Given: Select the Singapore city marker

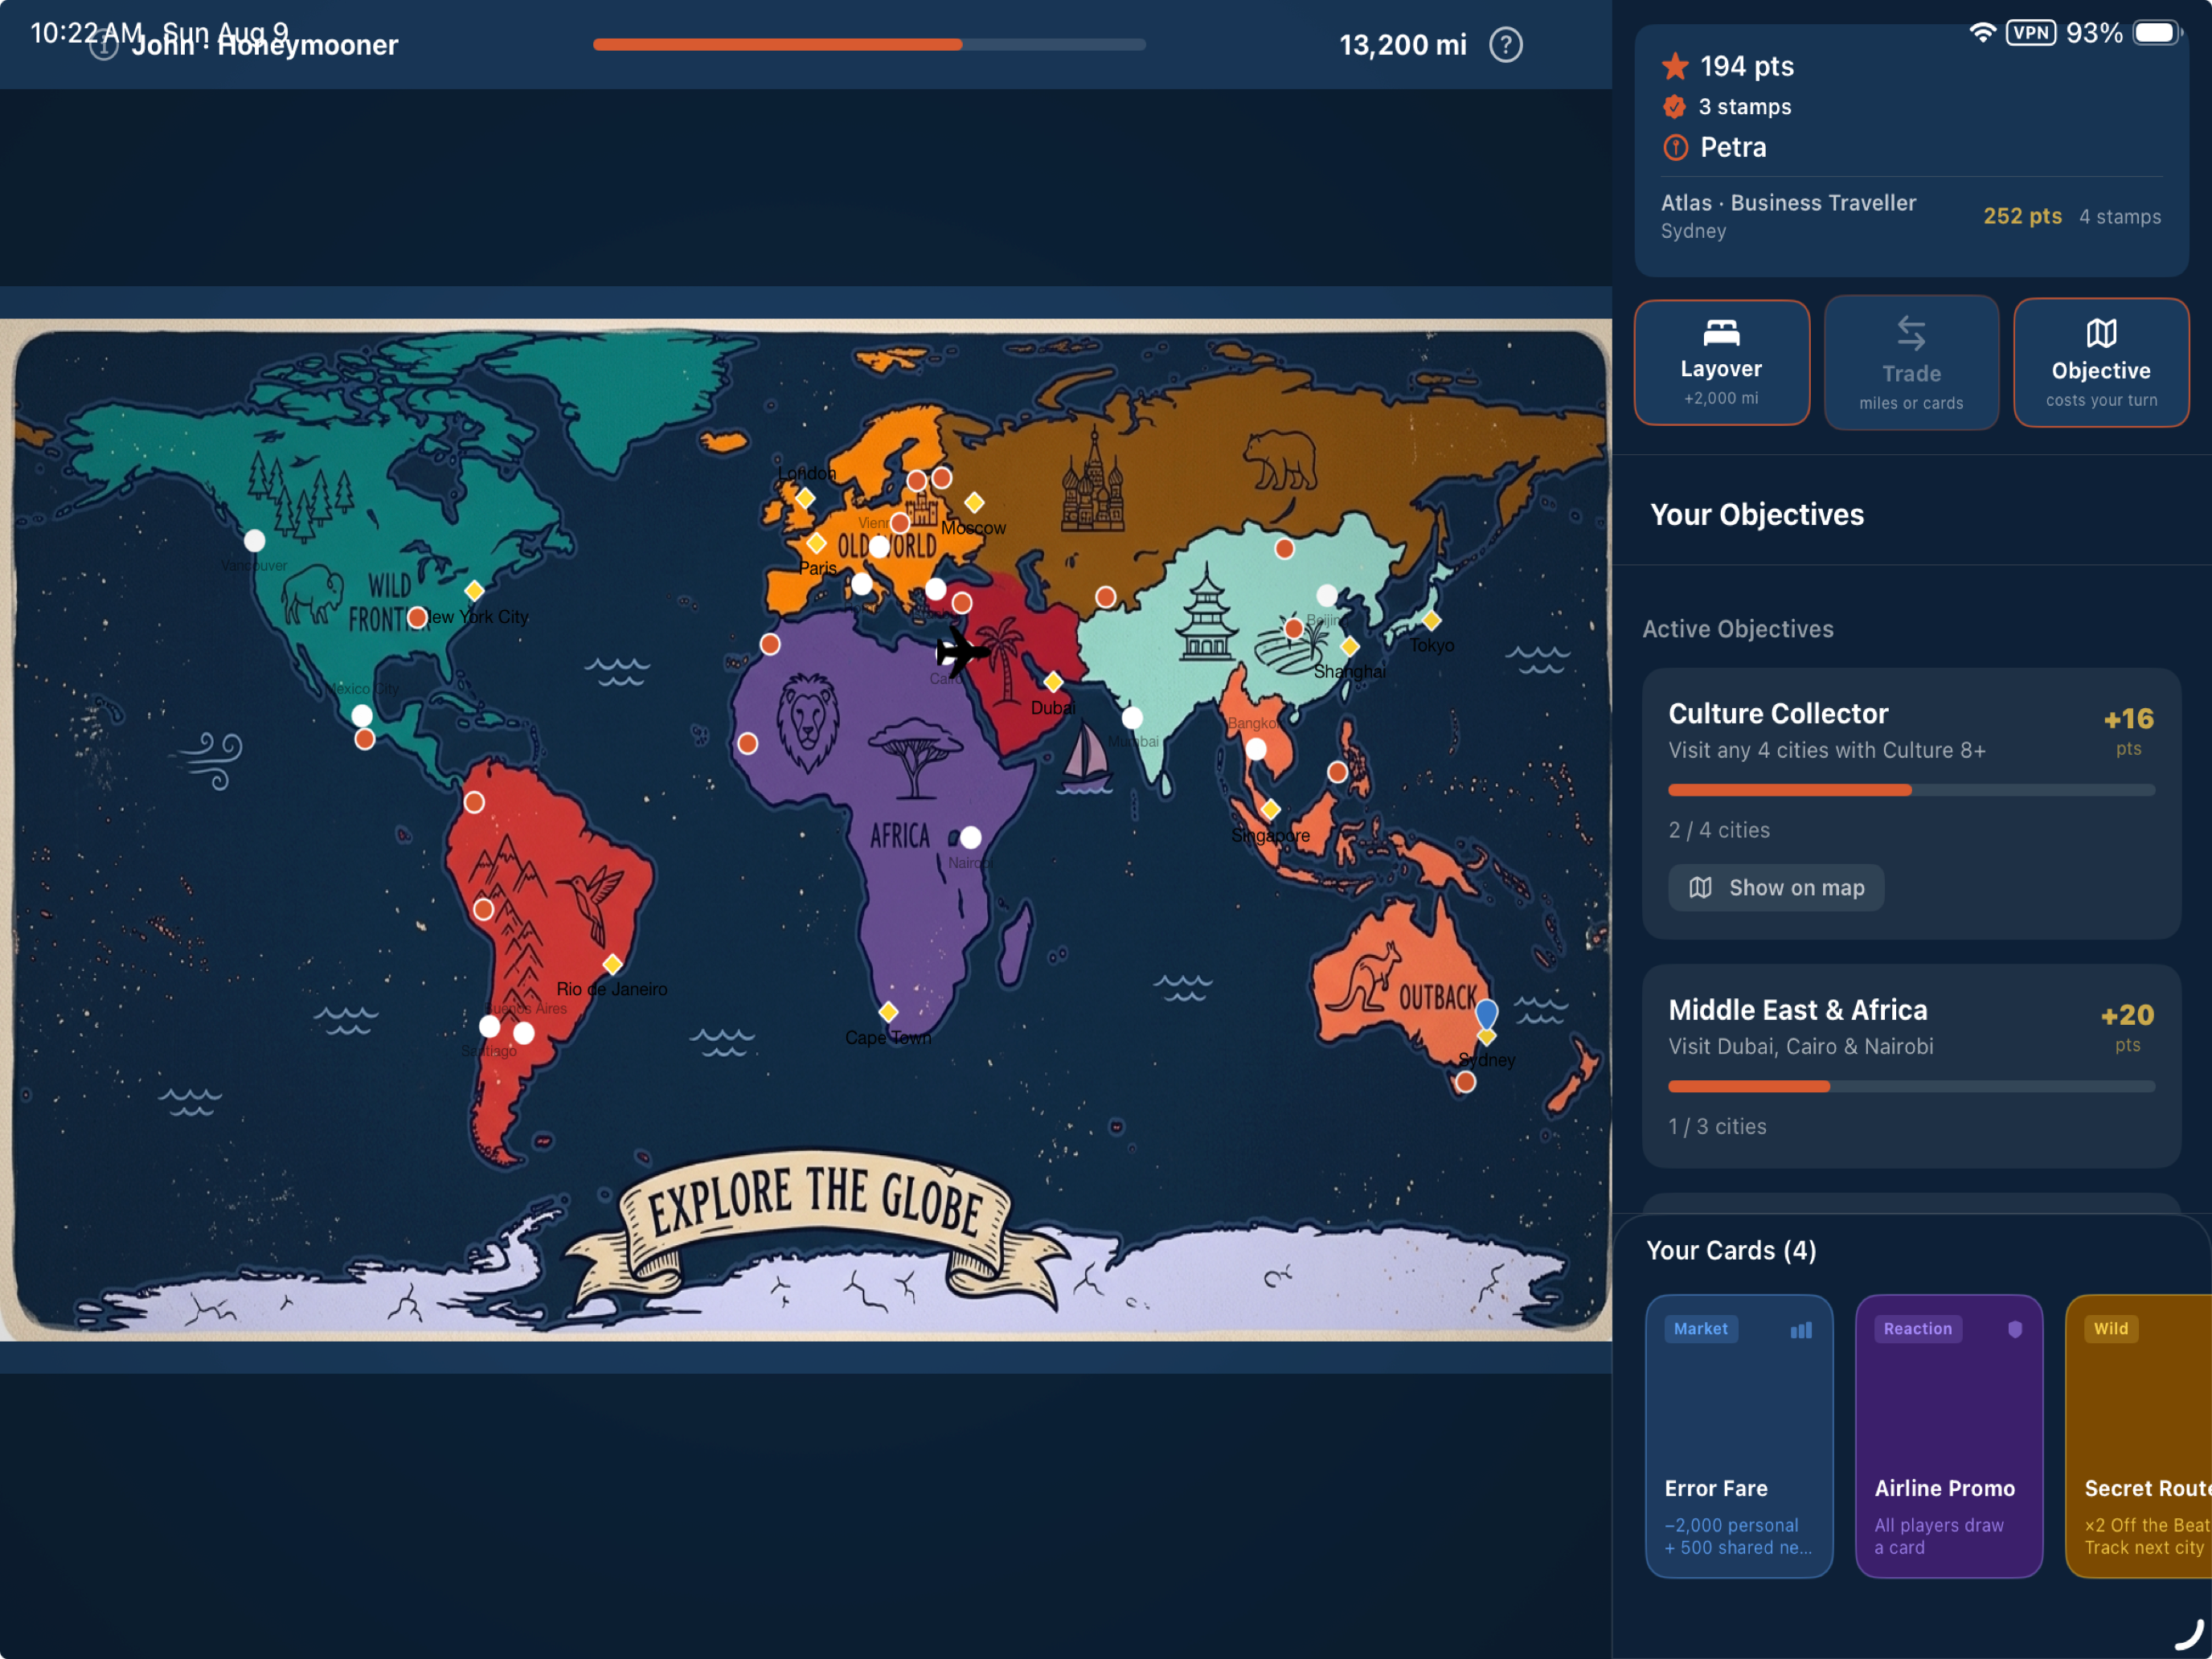Looking at the screenshot, I should [x=1270, y=809].
